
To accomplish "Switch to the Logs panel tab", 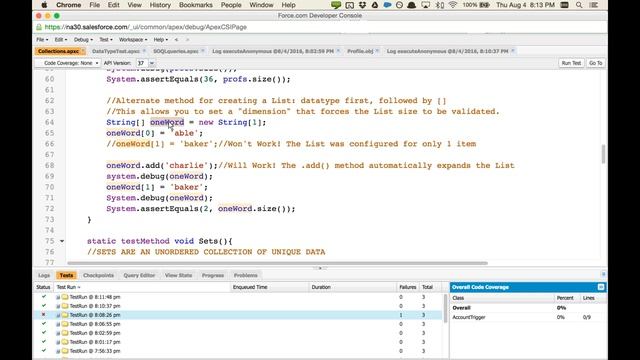I will coord(44,276).
